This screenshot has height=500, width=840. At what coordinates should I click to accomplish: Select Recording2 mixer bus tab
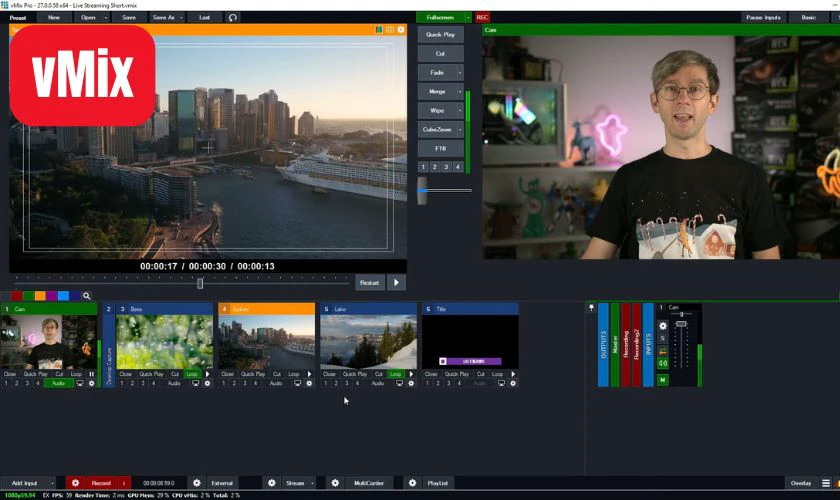pyautogui.click(x=636, y=345)
